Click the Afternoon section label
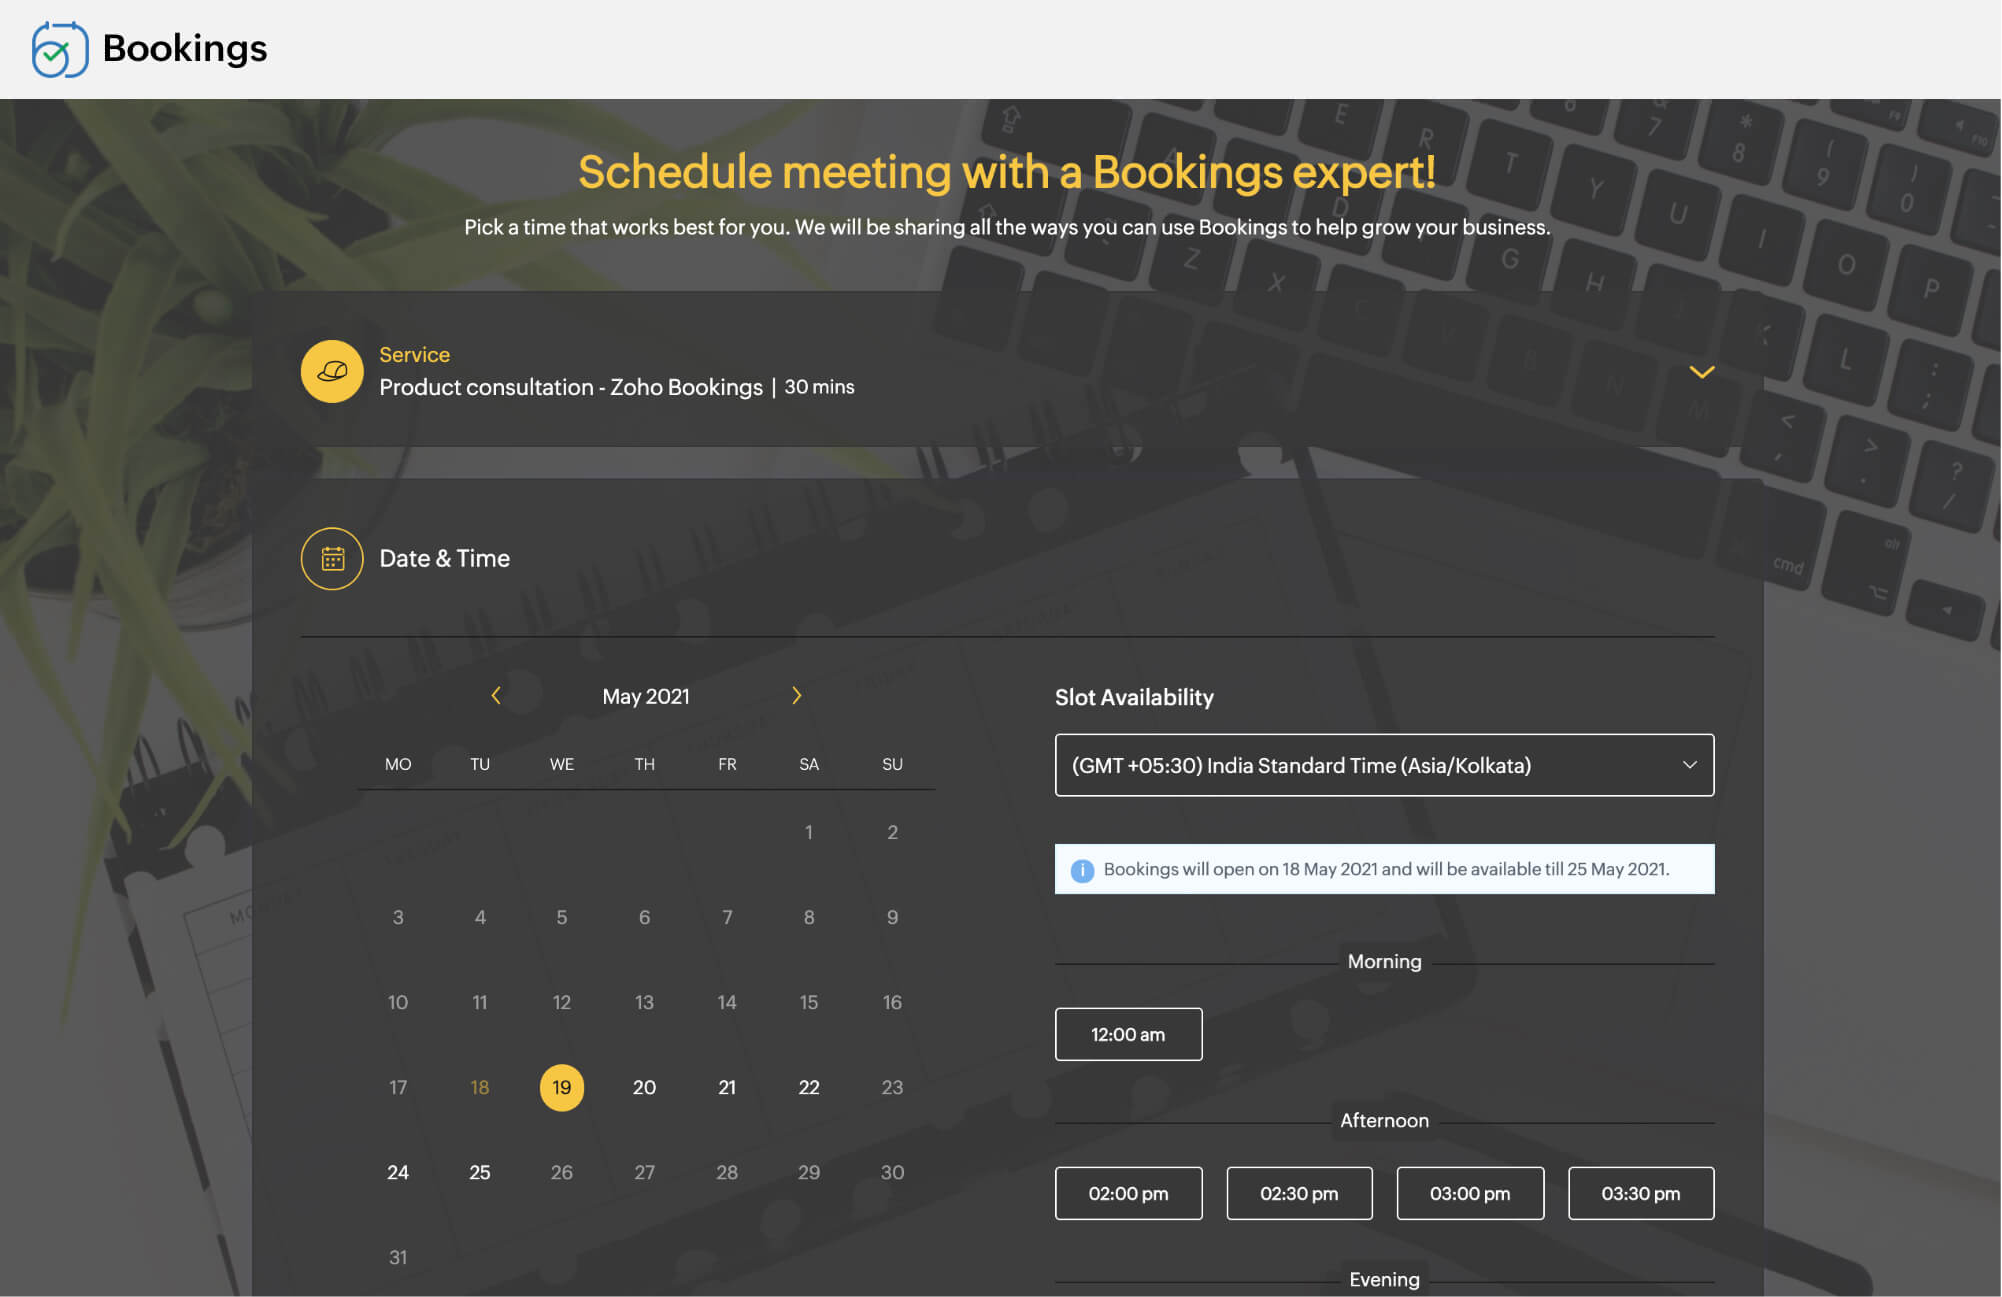This screenshot has height=1297, width=2002. coord(1384,1120)
